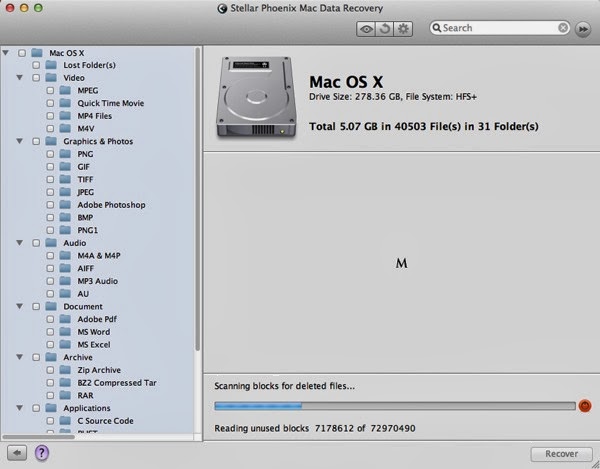Select the AU tree item
This screenshot has width=600, height=469.
click(83, 293)
